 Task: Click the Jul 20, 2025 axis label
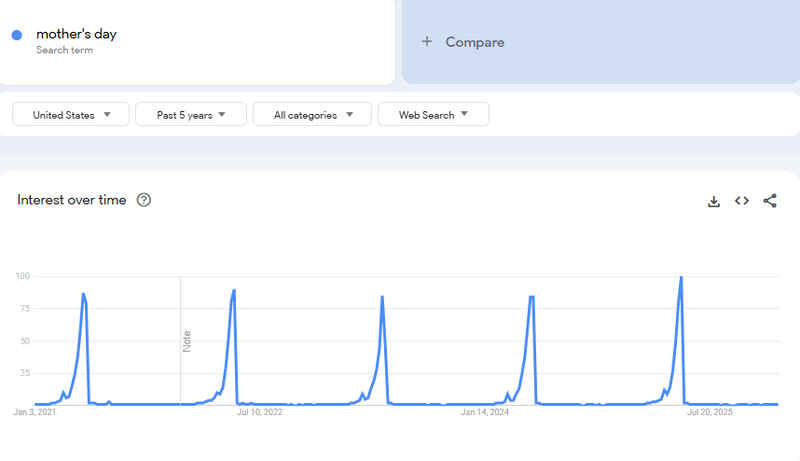click(710, 412)
